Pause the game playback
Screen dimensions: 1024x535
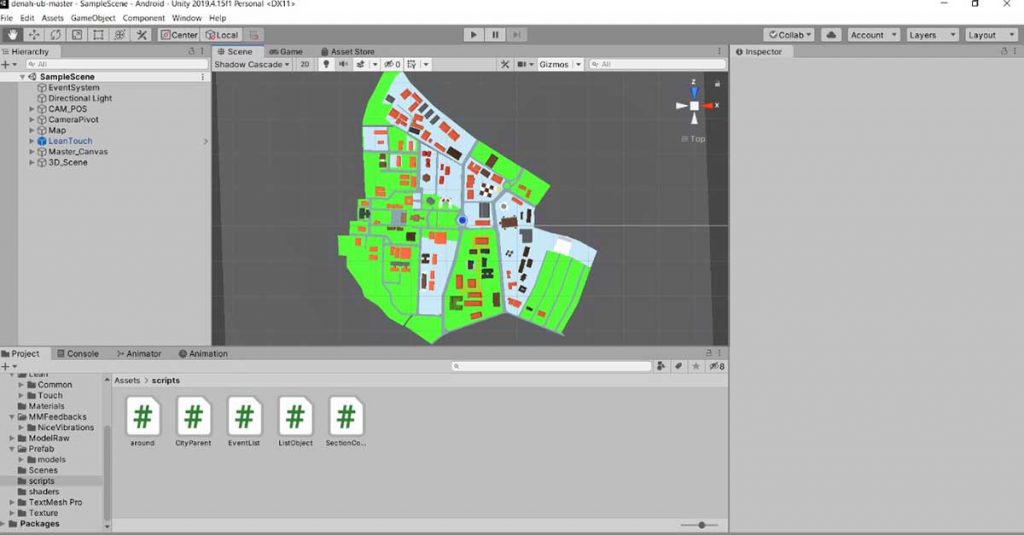495,35
